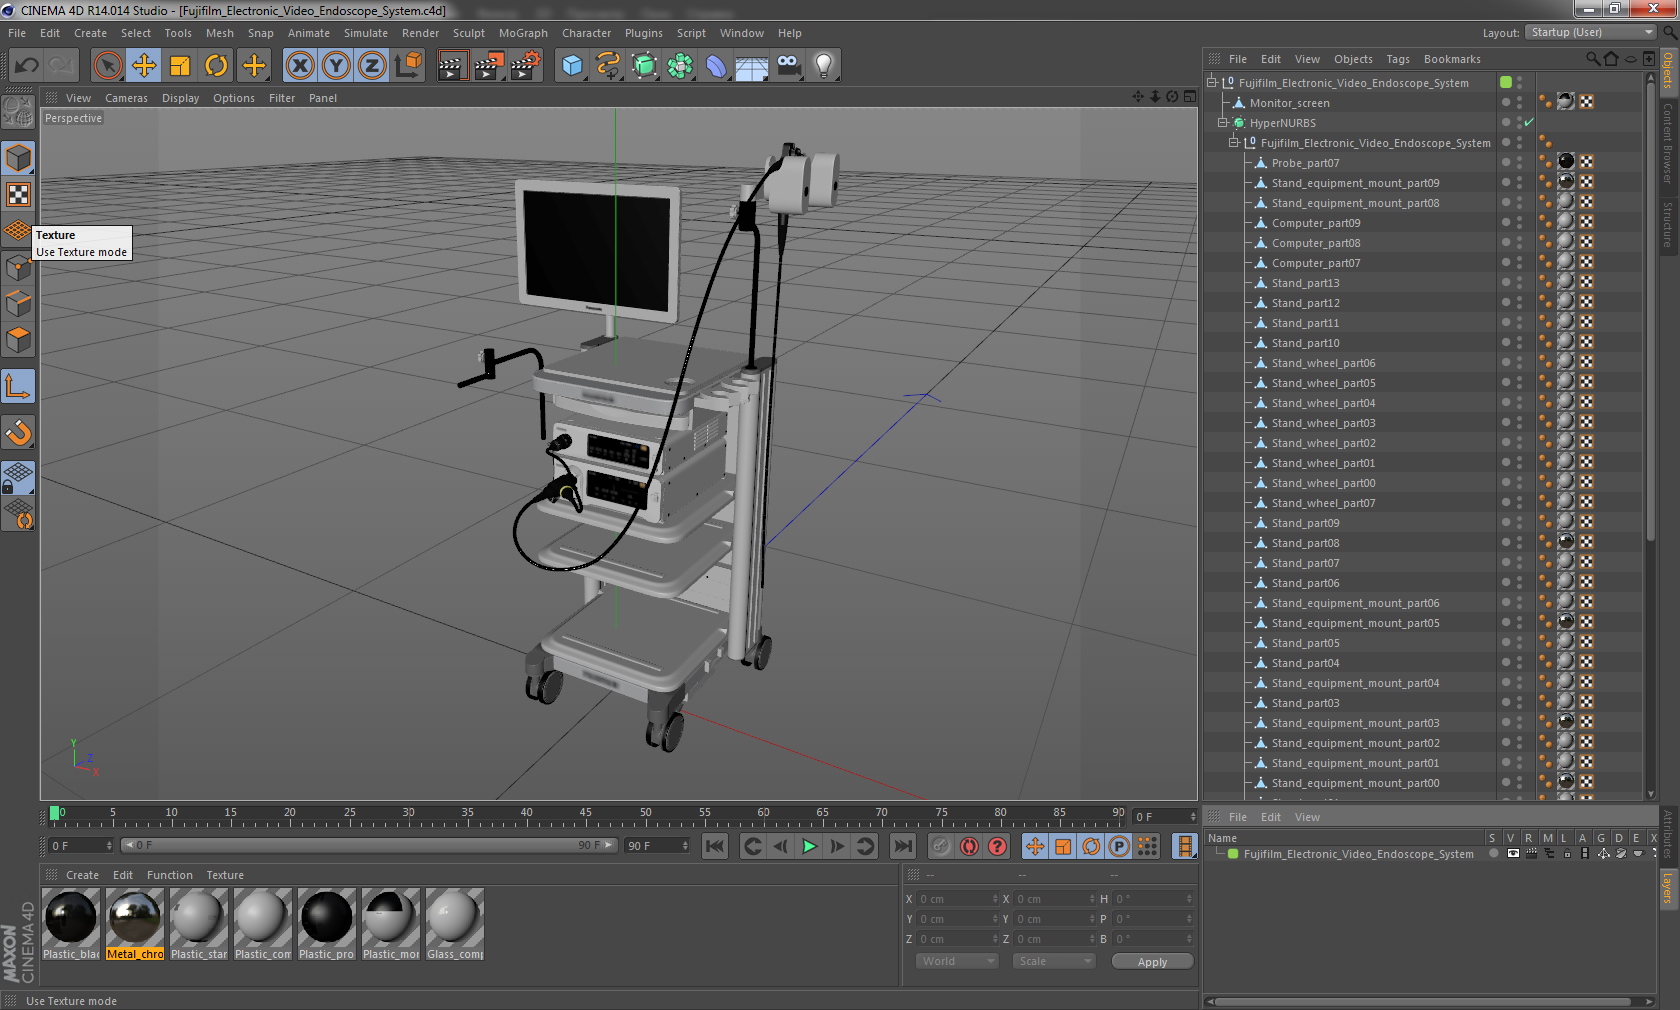Toggle X axis lock

[x=300, y=66]
